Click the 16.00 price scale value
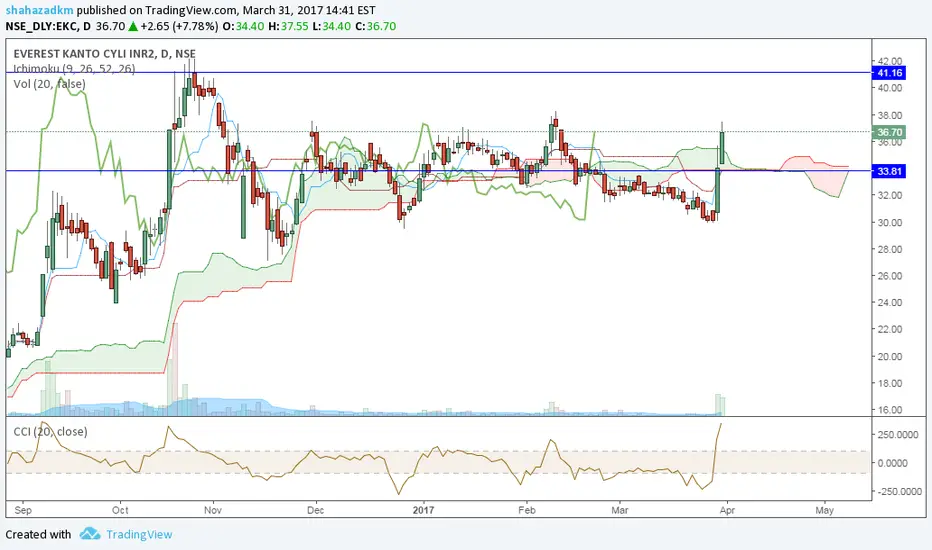 [x=890, y=410]
